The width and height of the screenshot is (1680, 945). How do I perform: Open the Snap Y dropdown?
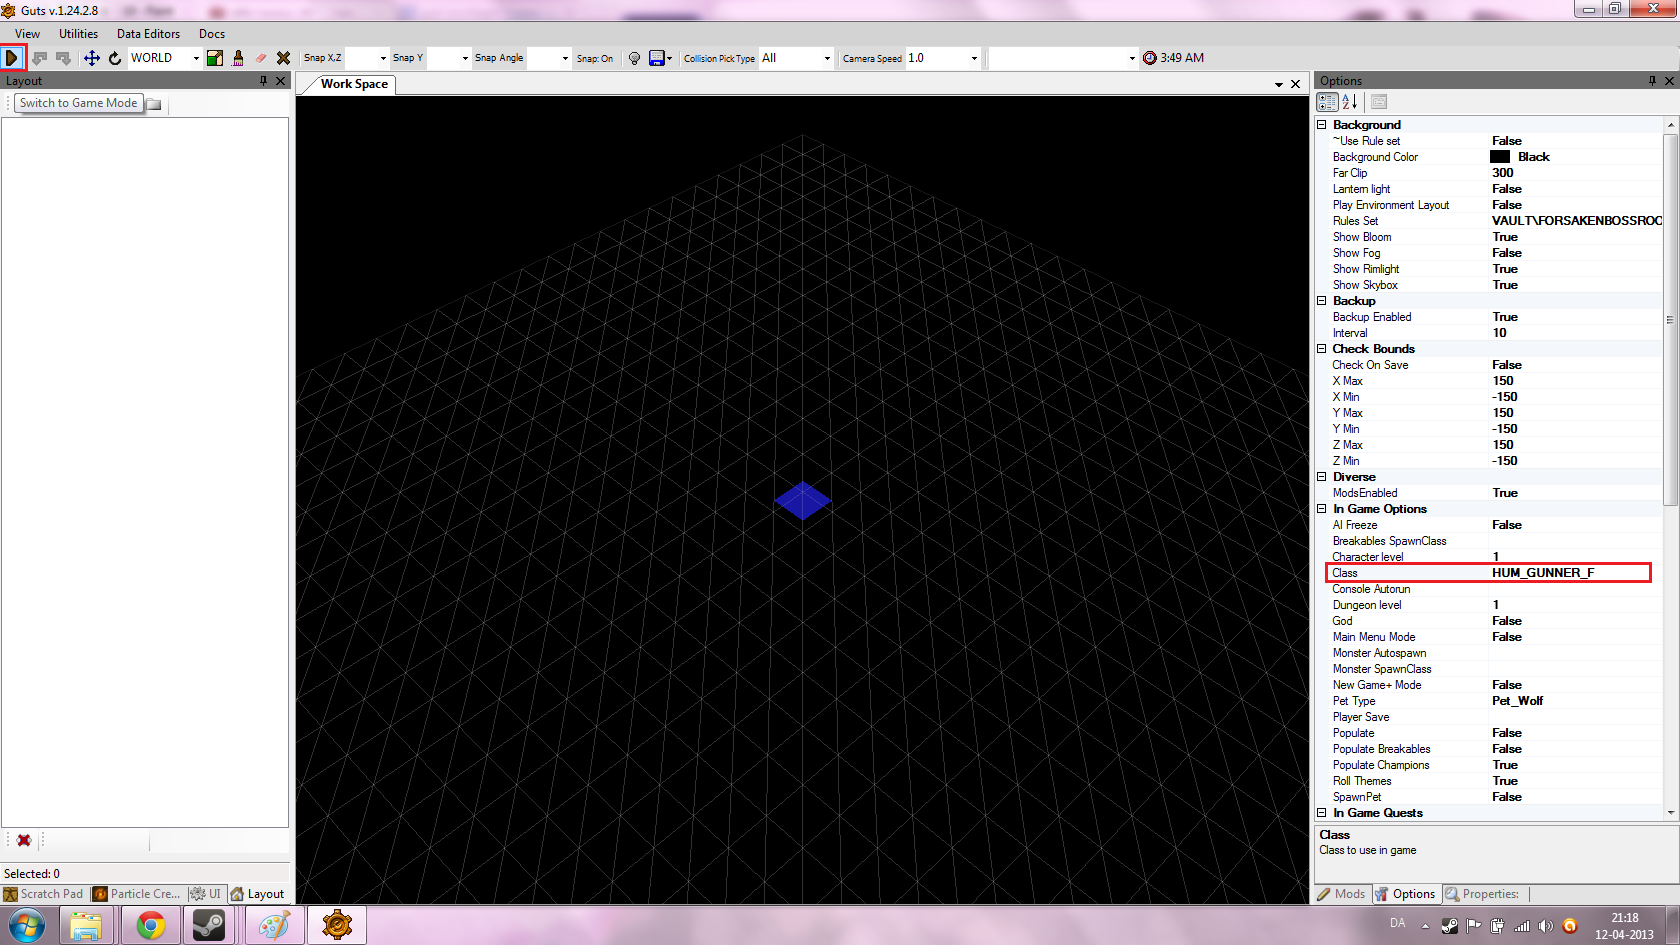(465, 58)
